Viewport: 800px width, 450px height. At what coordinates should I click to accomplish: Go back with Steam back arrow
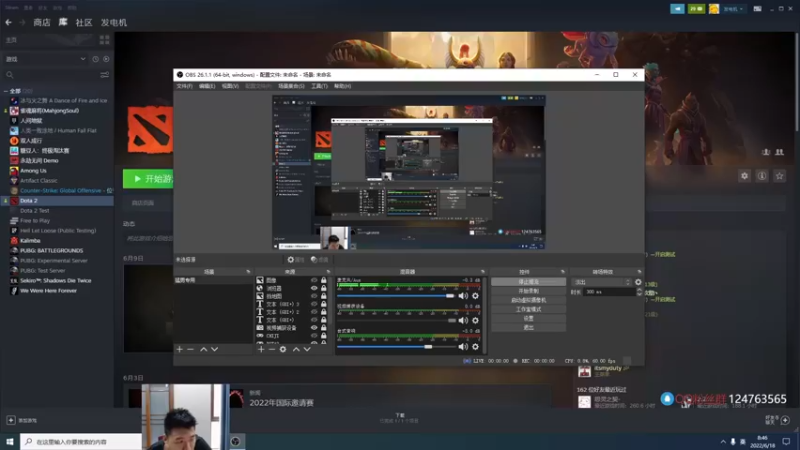[x=8, y=22]
